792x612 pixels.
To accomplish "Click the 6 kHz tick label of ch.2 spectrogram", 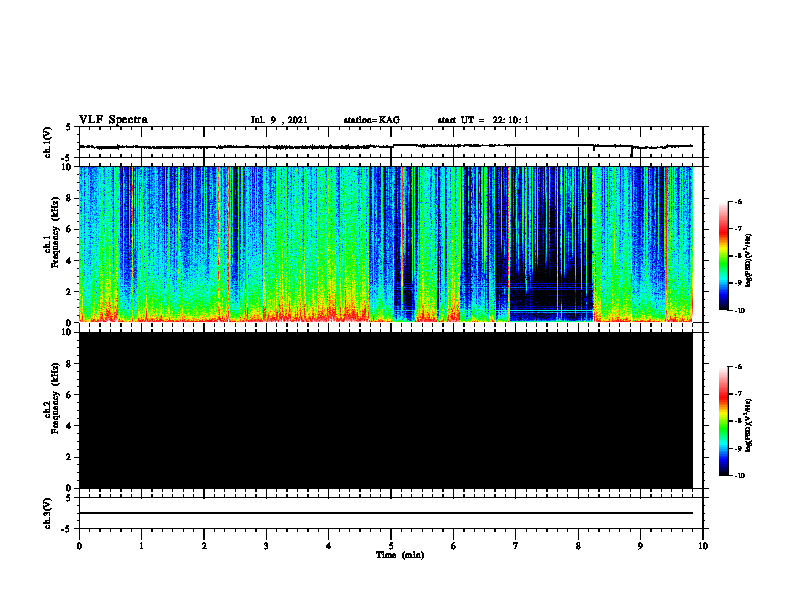I will point(70,395).
